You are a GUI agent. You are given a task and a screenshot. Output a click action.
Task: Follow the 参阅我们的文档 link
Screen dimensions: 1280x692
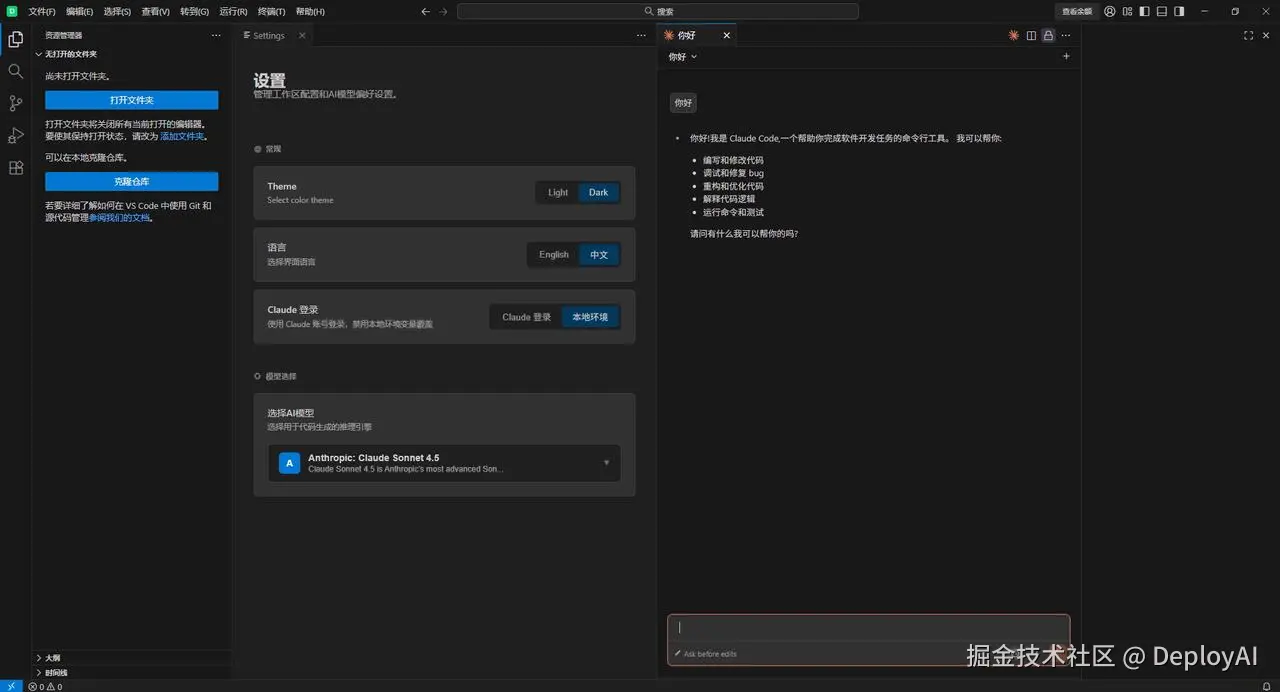[x=120, y=217]
